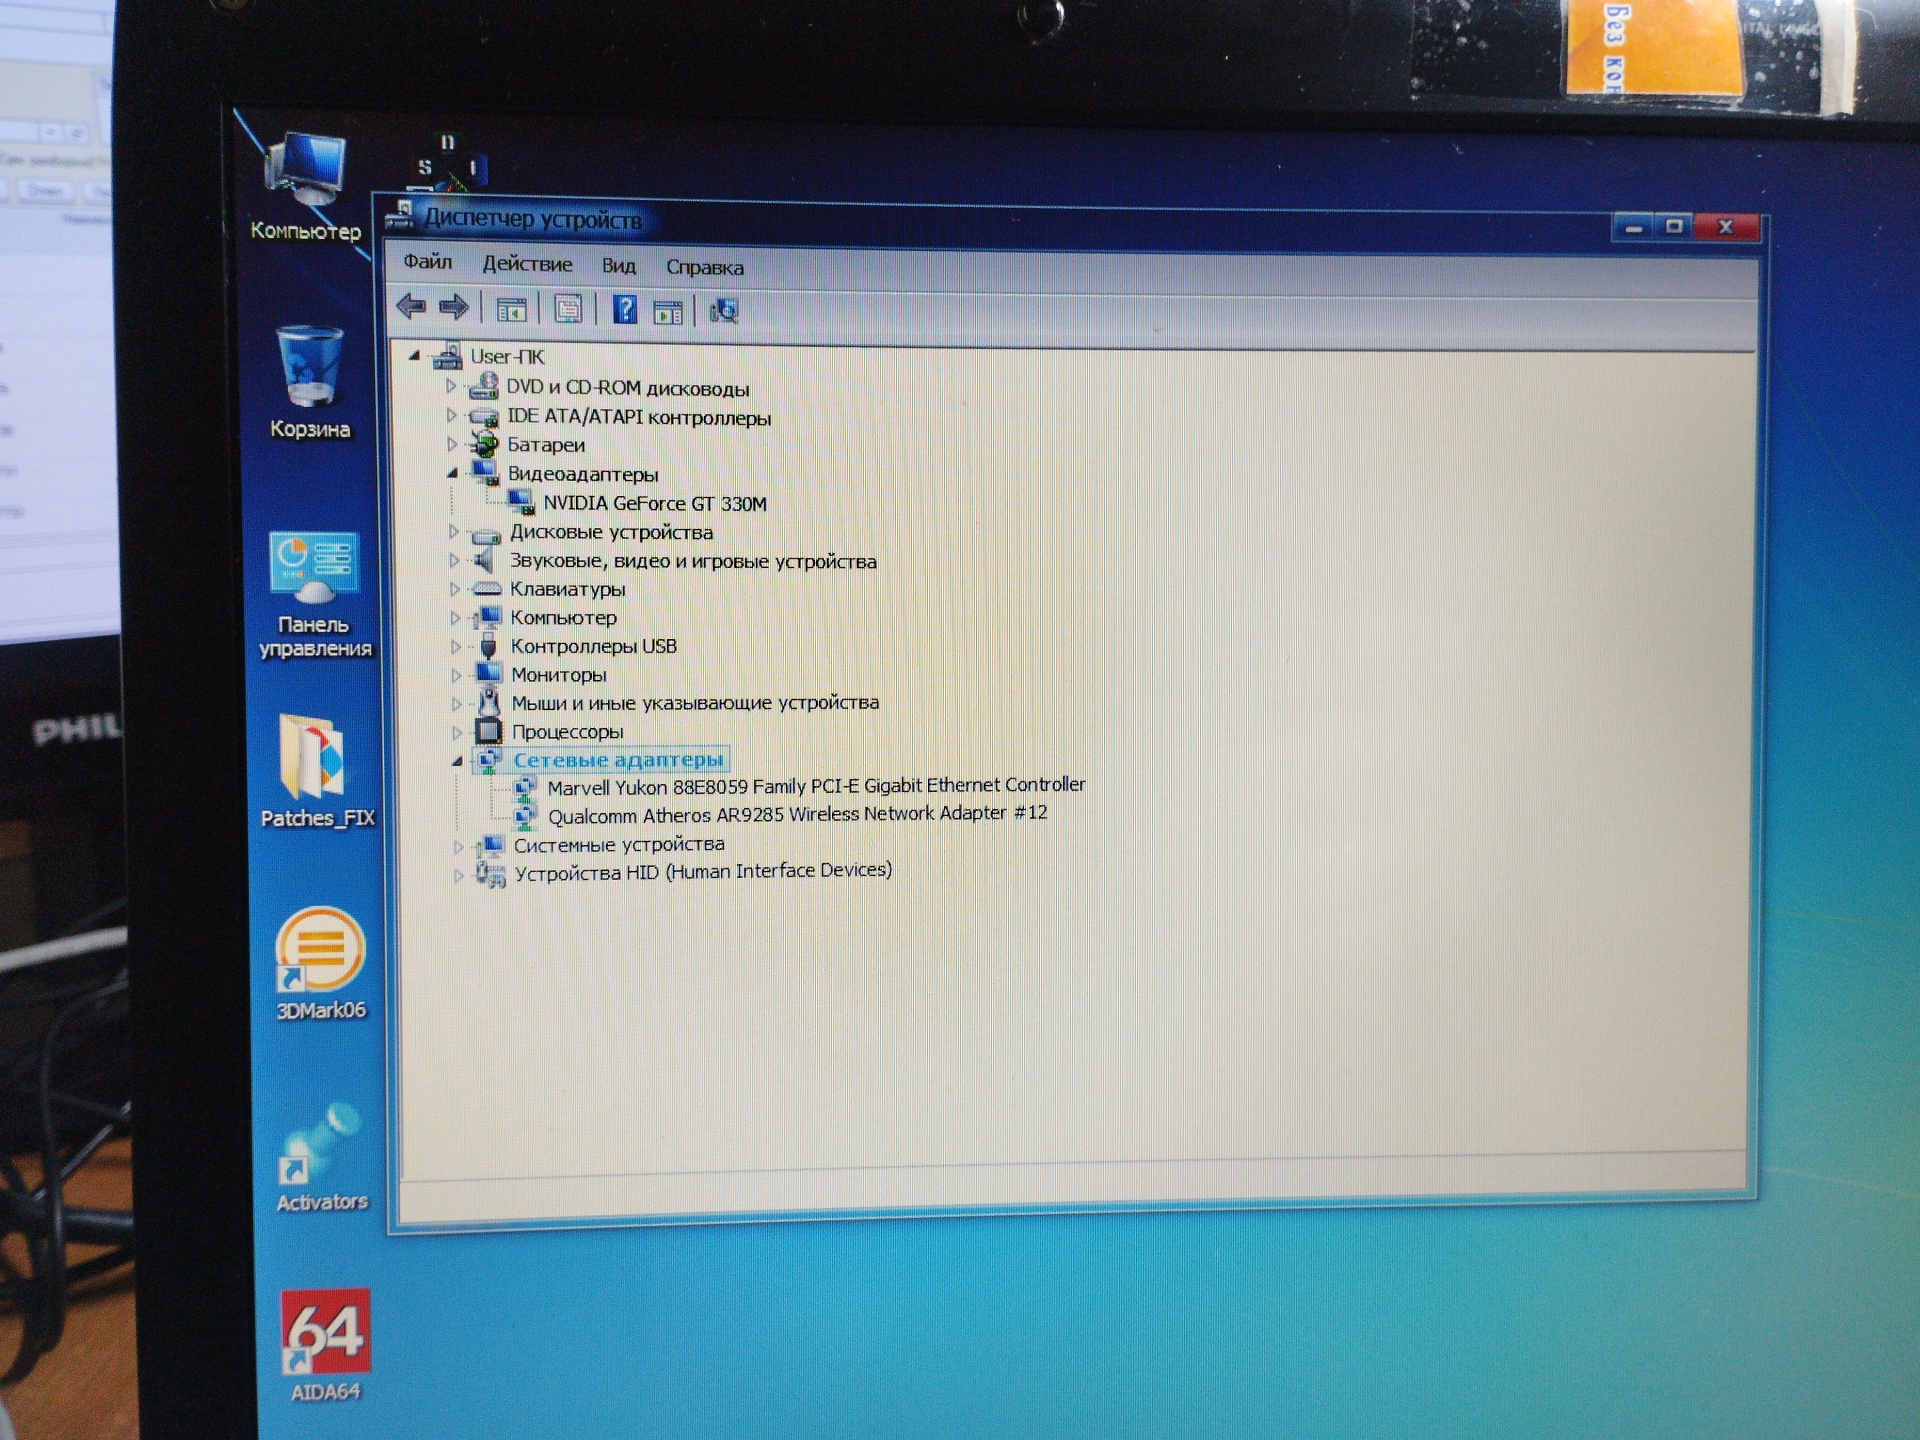Select the Сетевые адаптеры category

tap(618, 760)
